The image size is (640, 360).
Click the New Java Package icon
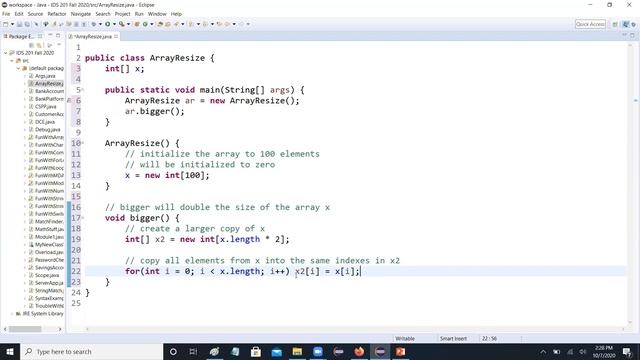click(x=137, y=24)
